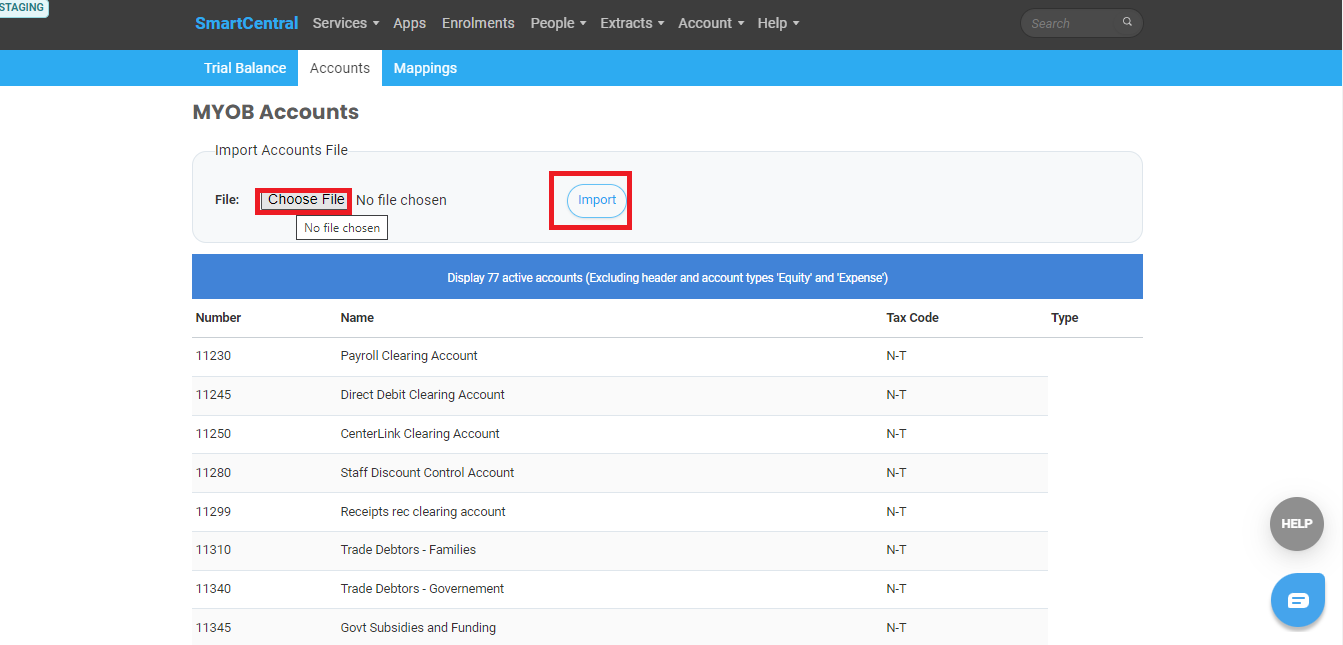The width and height of the screenshot is (1343, 645).
Task: Select account number 11250
Action: 213,434
